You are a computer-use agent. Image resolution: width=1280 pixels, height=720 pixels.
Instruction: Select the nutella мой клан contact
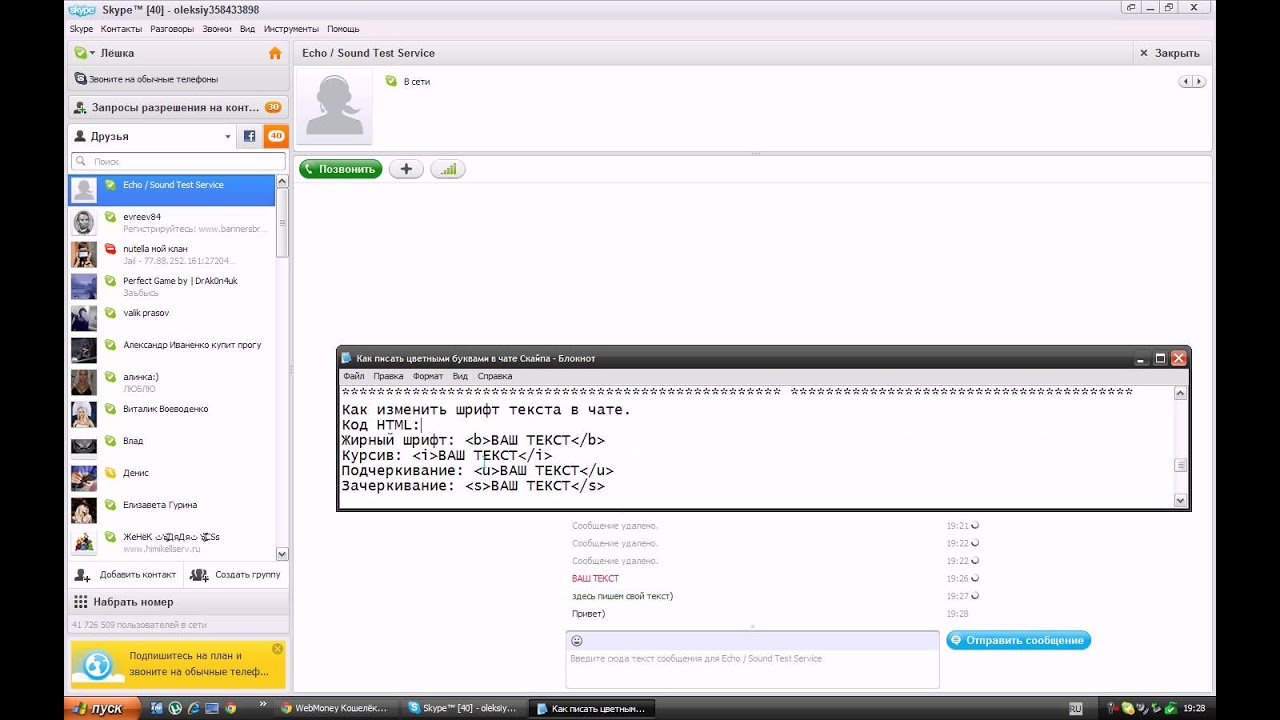coord(171,254)
